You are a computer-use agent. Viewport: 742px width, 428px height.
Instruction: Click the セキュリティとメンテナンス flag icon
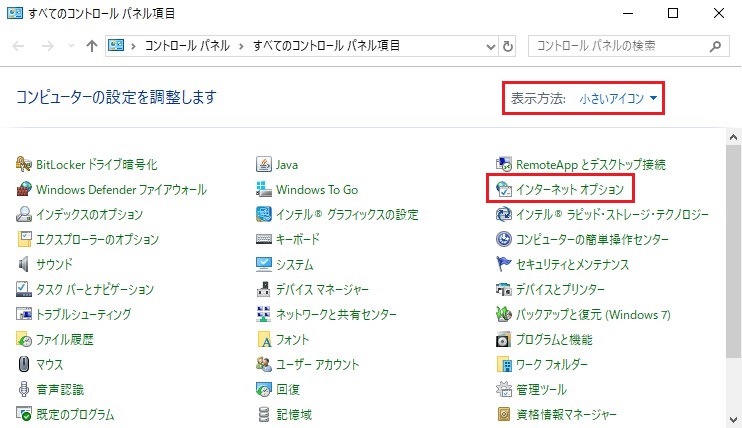pos(504,264)
